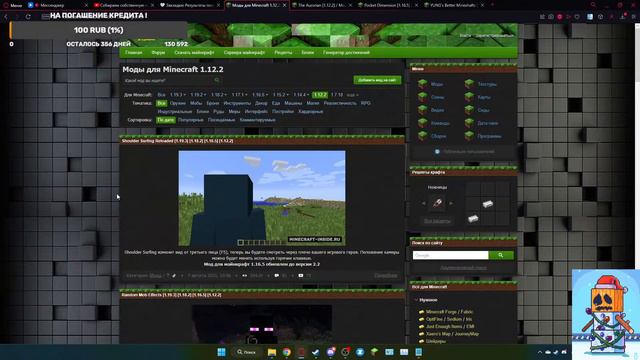Click the magnifier icon in mod search field
The width and height of the screenshot is (640, 360).
tap(217, 80)
